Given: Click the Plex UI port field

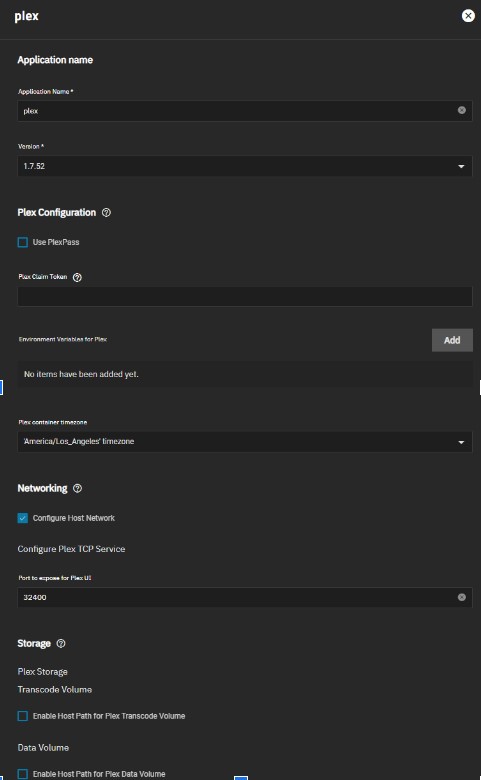Looking at the screenshot, I should tap(245, 597).
